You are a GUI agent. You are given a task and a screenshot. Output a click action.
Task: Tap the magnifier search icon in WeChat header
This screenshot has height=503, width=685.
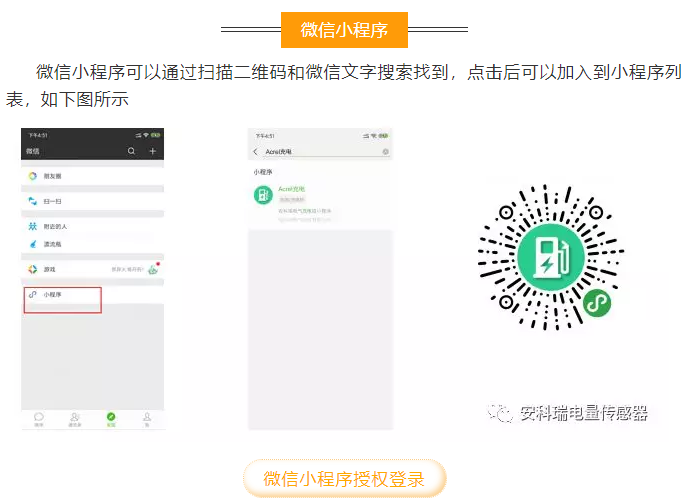click(x=131, y=151)
